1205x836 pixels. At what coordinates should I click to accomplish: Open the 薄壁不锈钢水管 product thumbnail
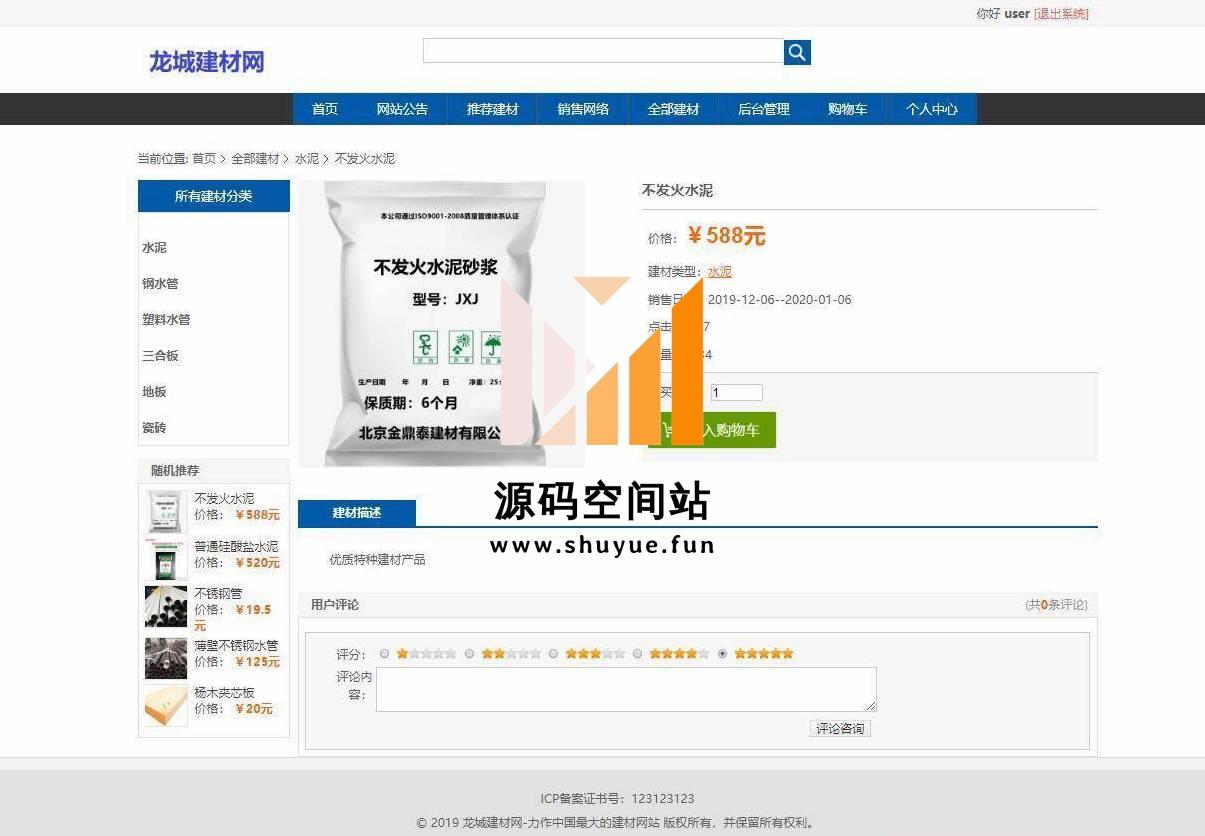click(165, 658)
